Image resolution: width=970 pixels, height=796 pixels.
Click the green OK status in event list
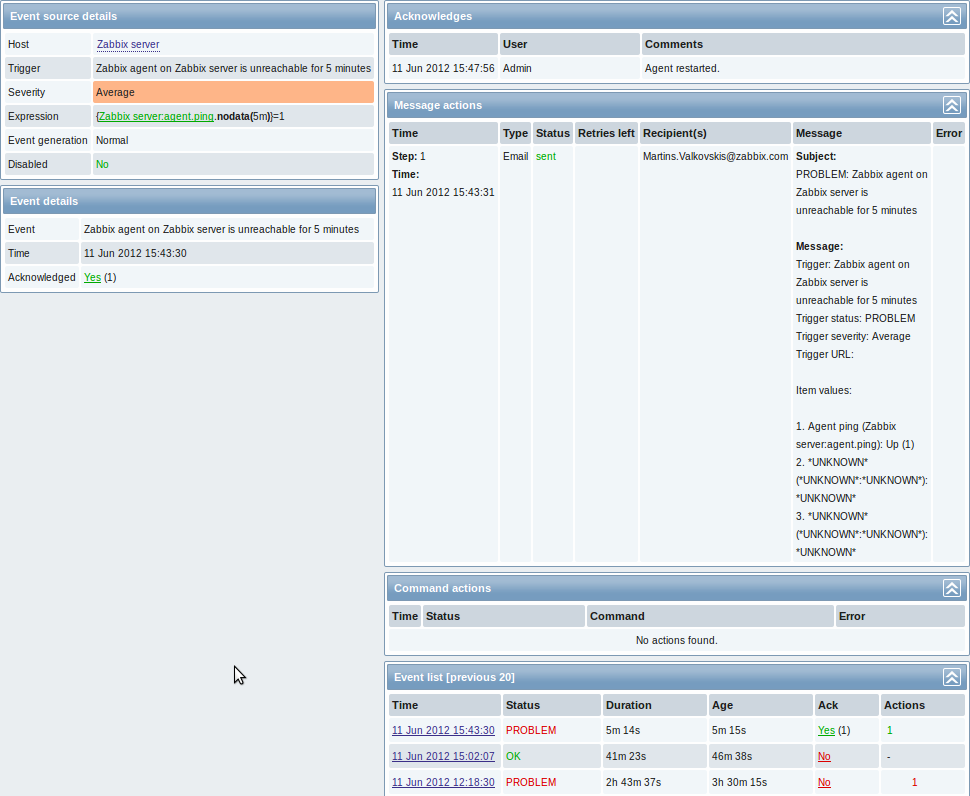(513, 756)
